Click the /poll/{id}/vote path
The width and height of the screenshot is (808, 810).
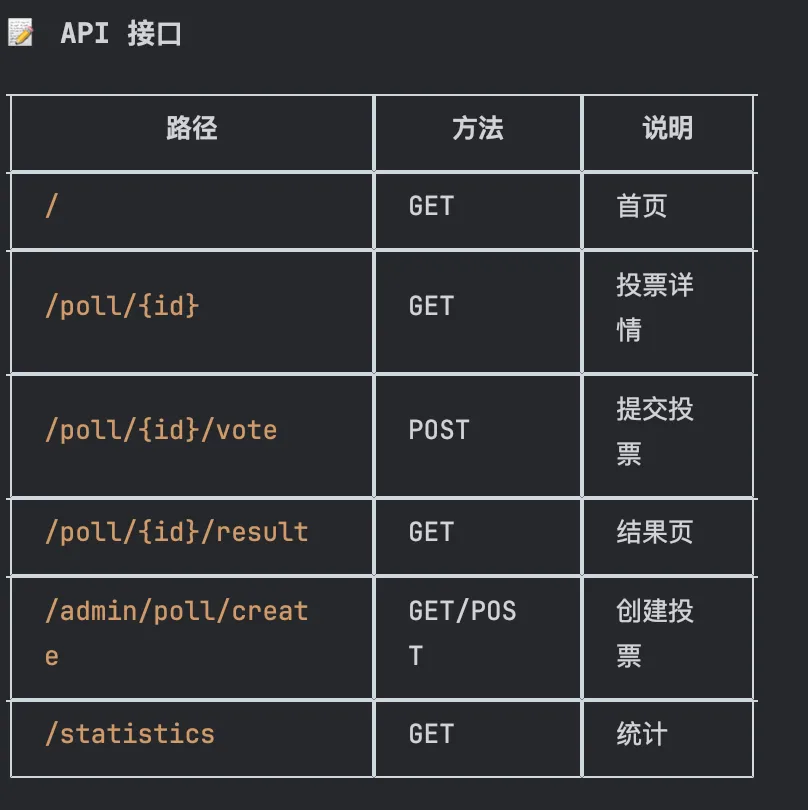(x=161, y=430)
